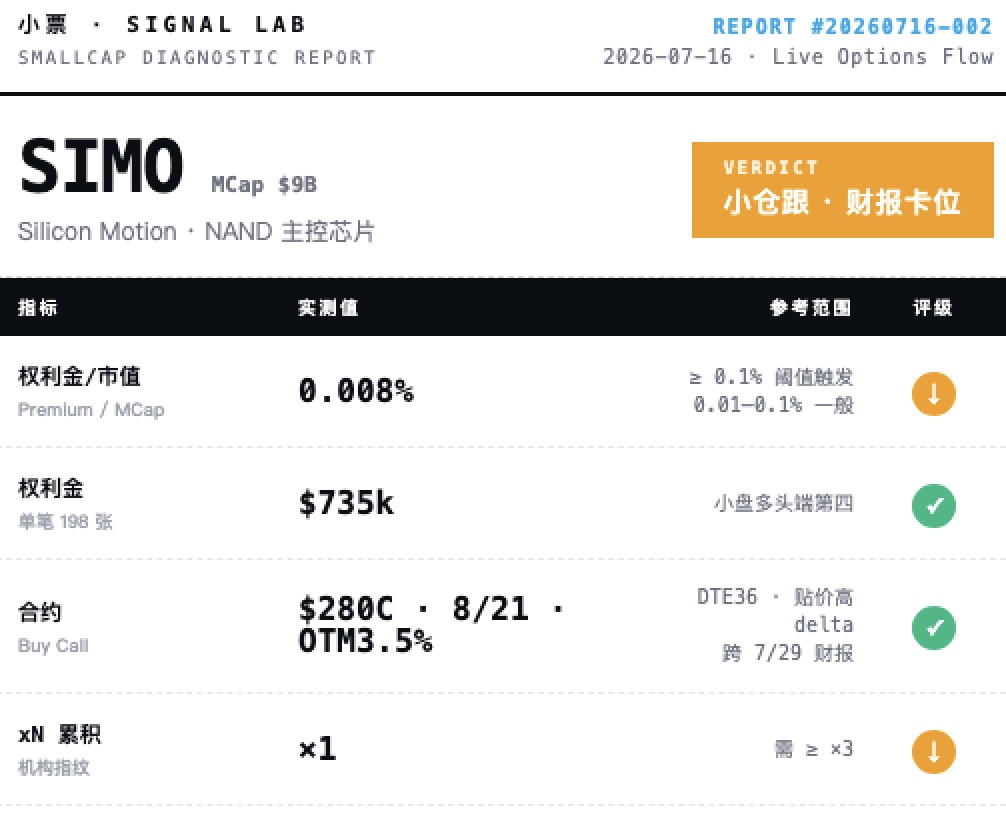Select the 实测值 column header
The height and width of the screenshot is (832, 1006).
point(328,307)
